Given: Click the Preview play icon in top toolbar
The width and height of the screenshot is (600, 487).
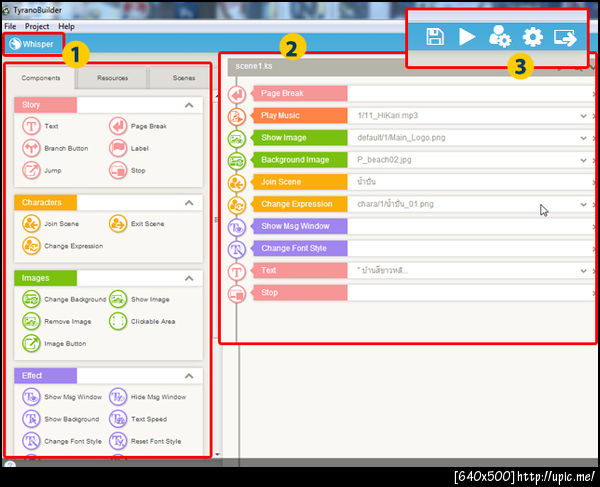Looking at the screenshot, I should [467, 37].
